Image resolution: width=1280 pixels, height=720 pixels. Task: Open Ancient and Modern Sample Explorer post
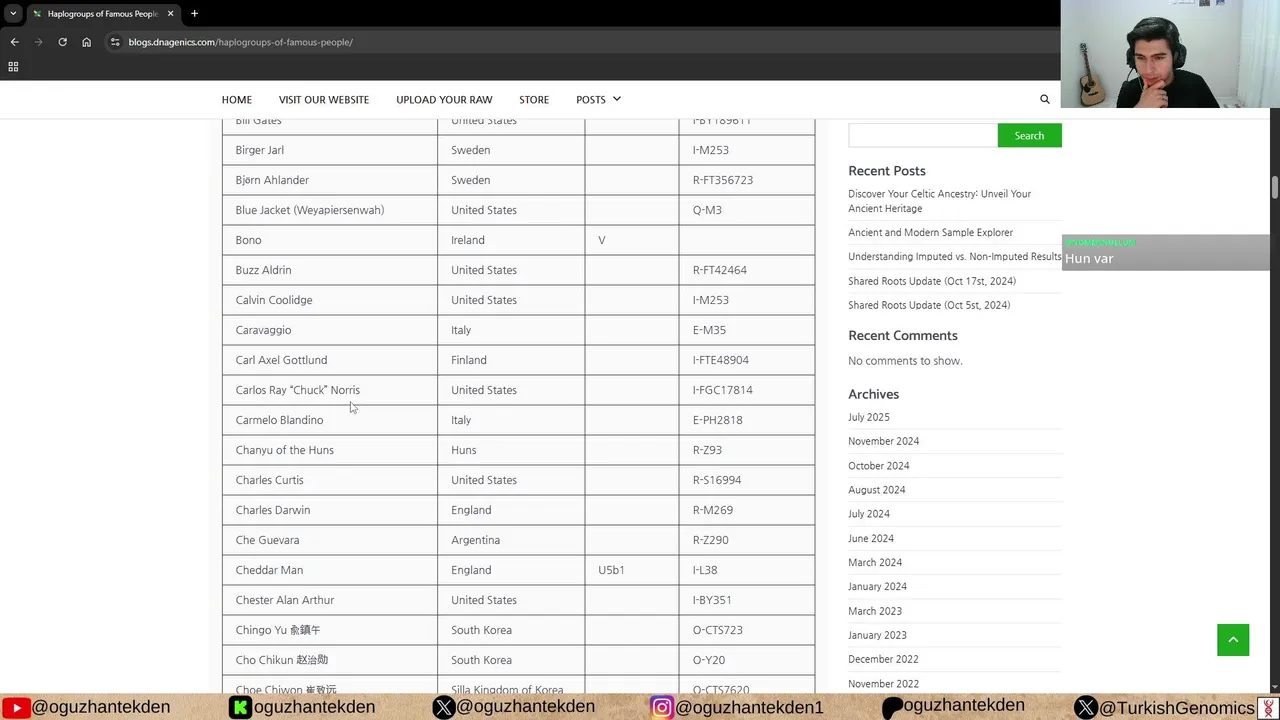[930, 232]
